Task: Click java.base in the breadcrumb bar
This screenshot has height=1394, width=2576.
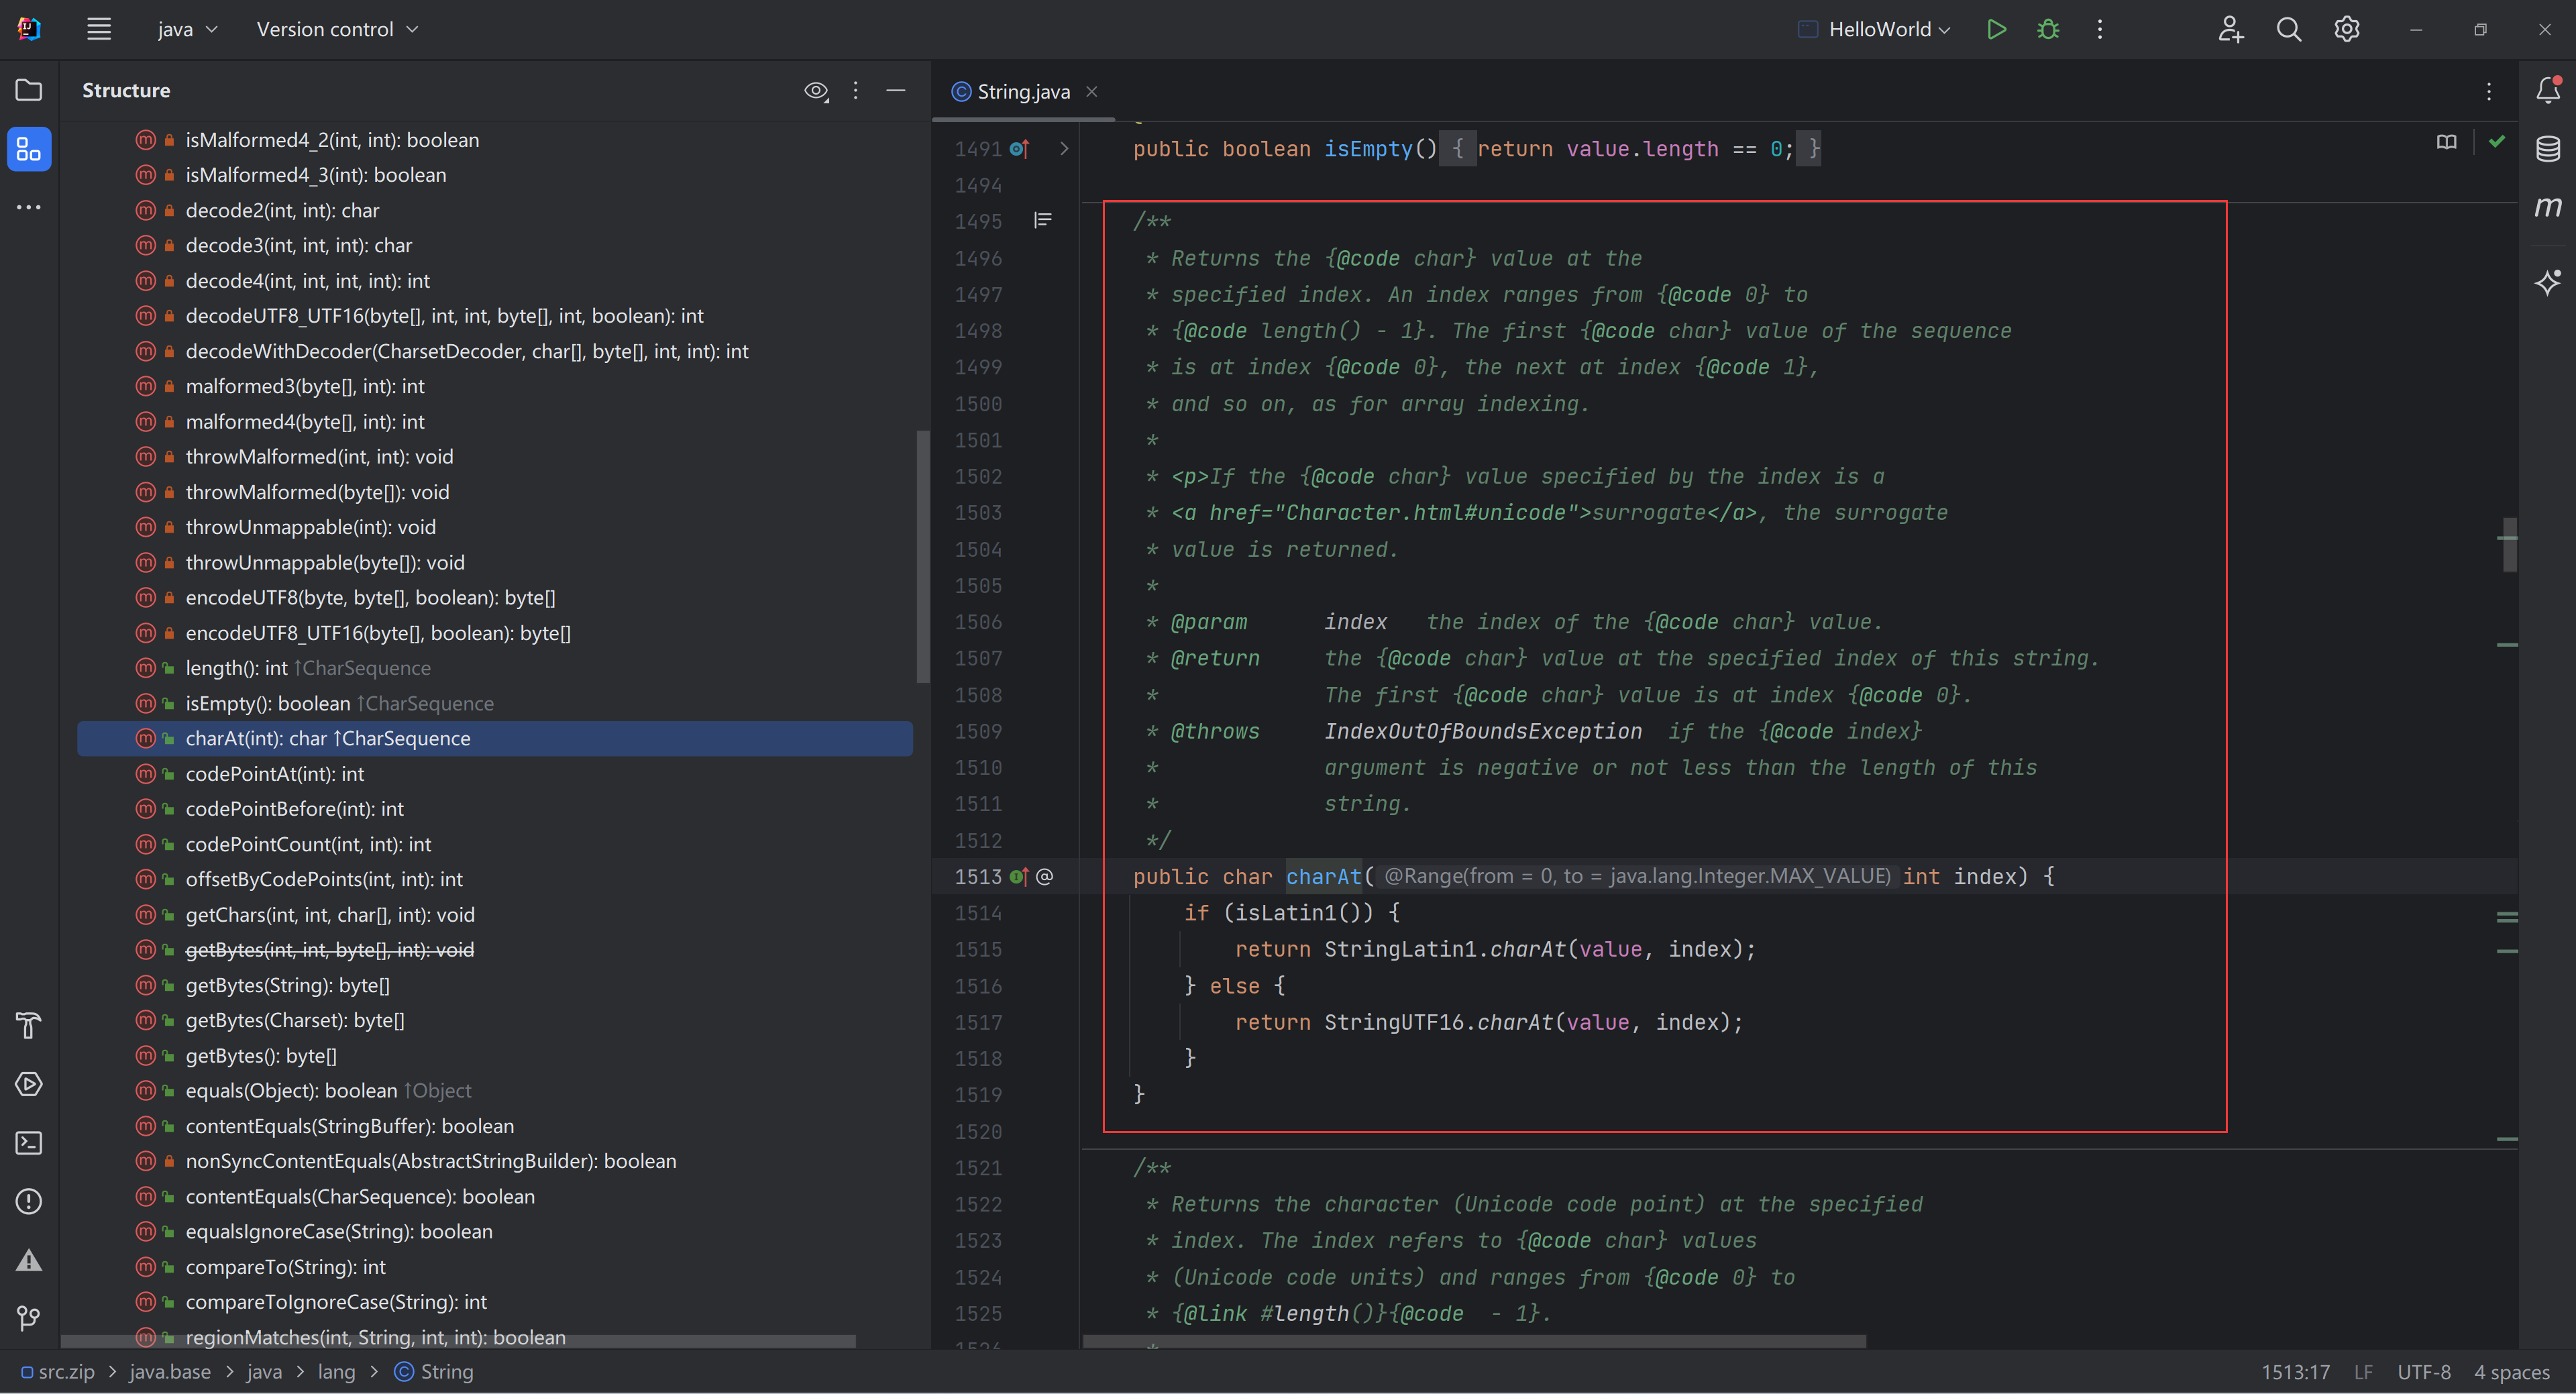Action: pyautogui.click(x=170, y=1372)
